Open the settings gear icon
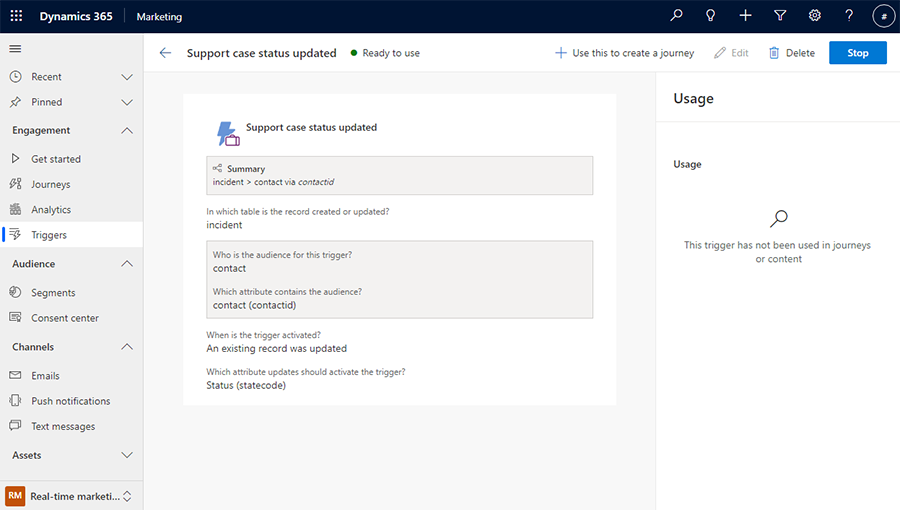 coord(815,16)
